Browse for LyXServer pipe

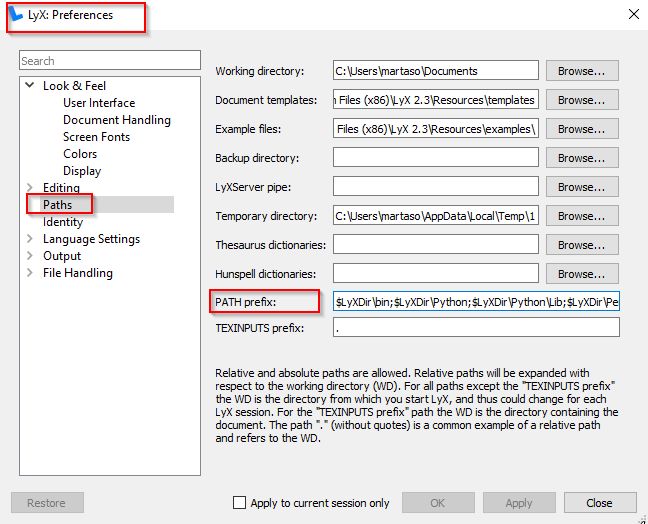coord(582,187)
